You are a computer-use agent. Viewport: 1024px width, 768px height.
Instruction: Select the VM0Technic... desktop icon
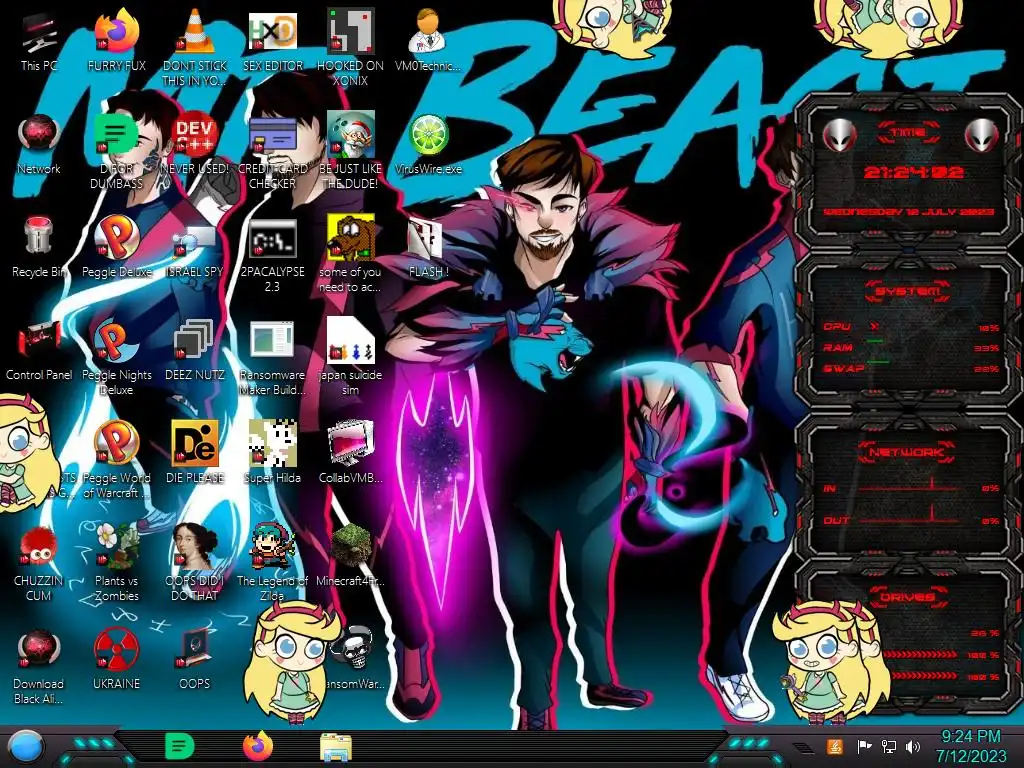click(428, 39)
